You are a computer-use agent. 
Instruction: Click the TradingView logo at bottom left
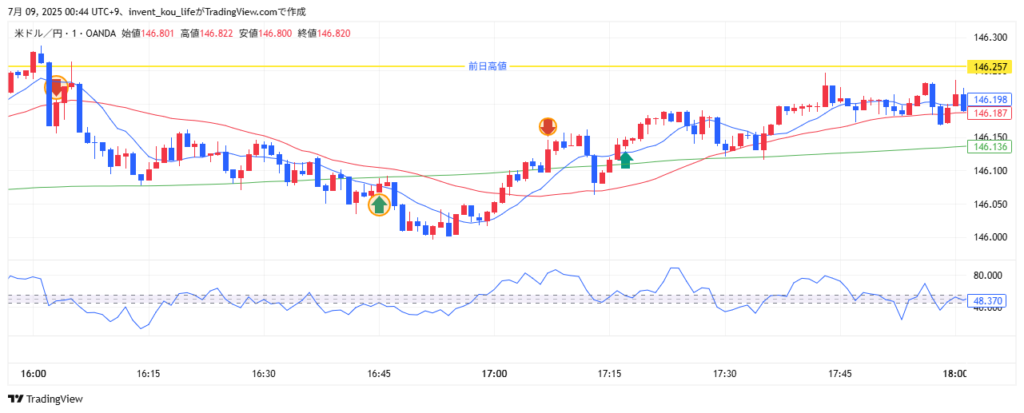pyautogui.click(x=45, y=399)
